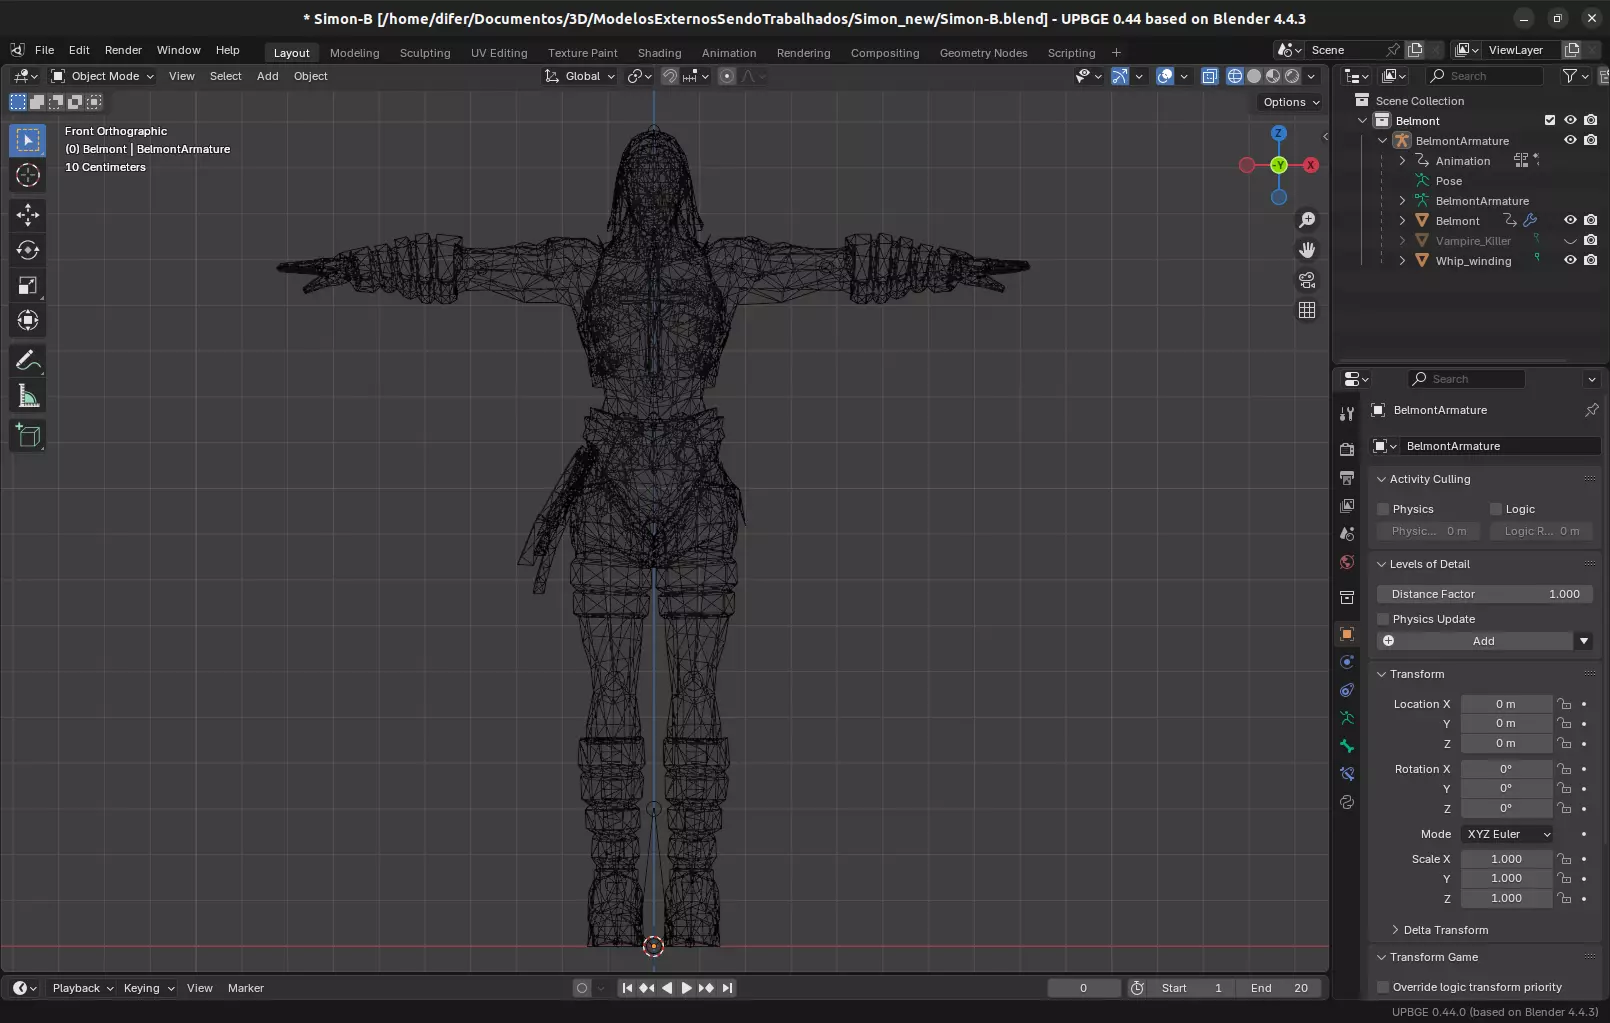Click the Add level of detail button

[1475, 641]
